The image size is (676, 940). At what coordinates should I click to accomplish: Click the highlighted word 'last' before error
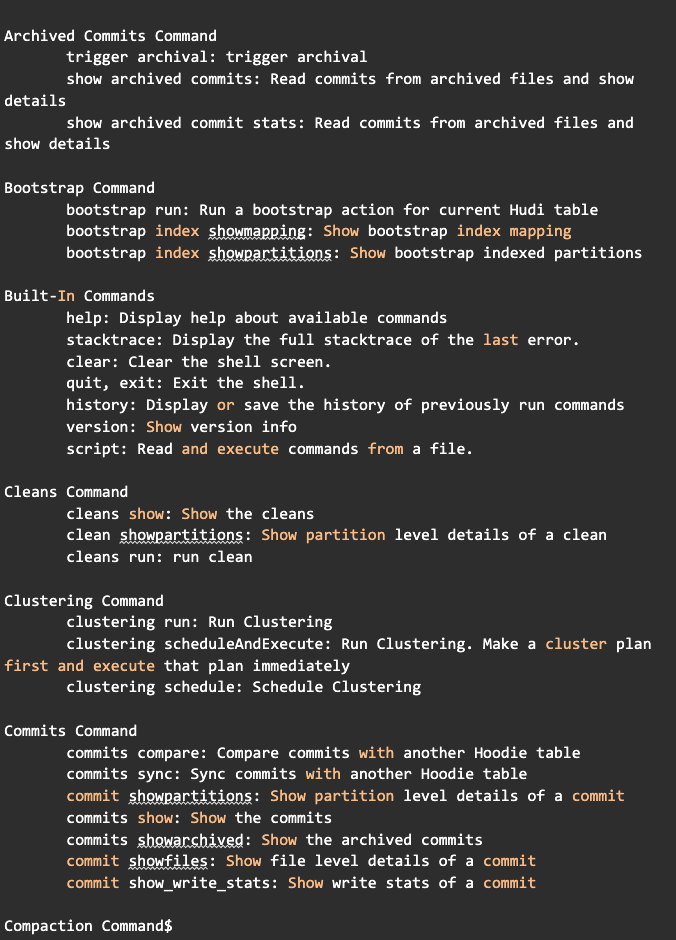pos(500,340)
